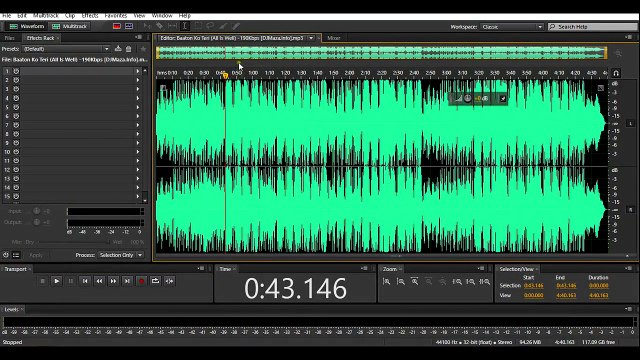Select the Spot Healing Brush tool
Viewport: 640px width, 360px height.
236,26
